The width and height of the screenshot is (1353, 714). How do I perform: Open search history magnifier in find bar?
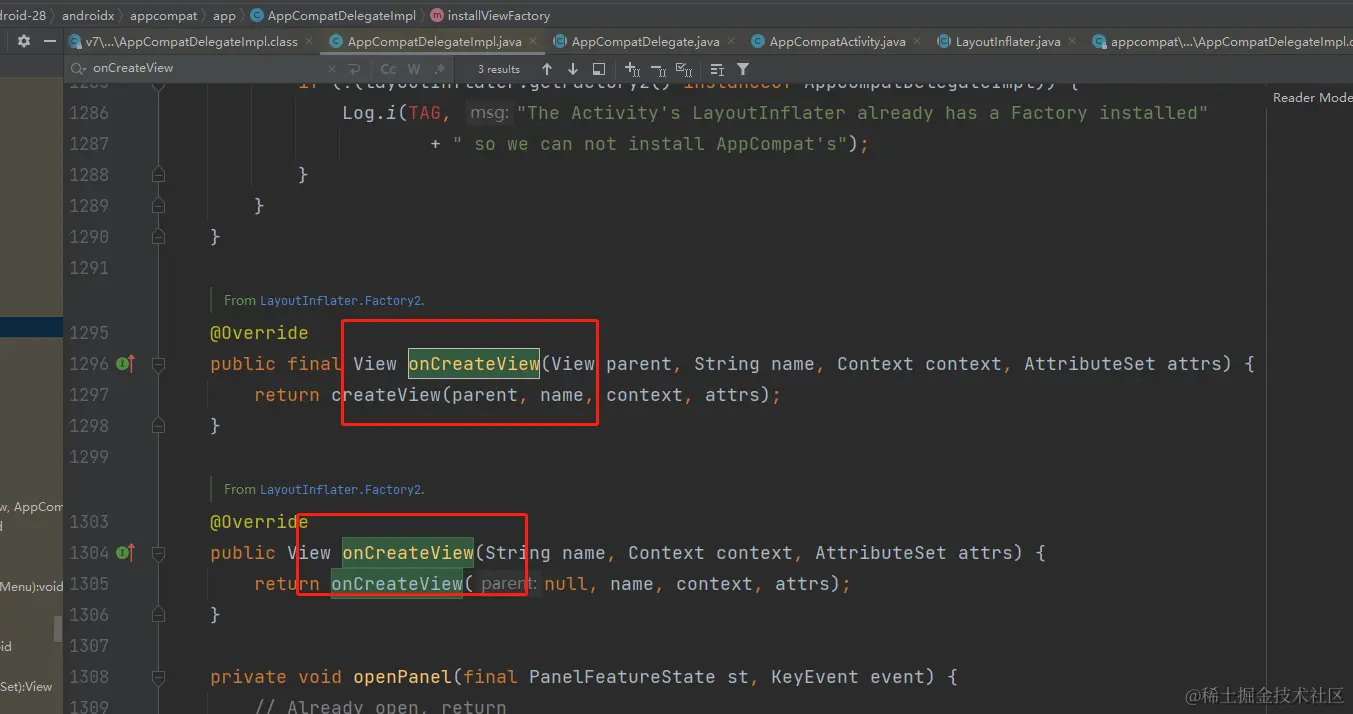click(78, 69)
